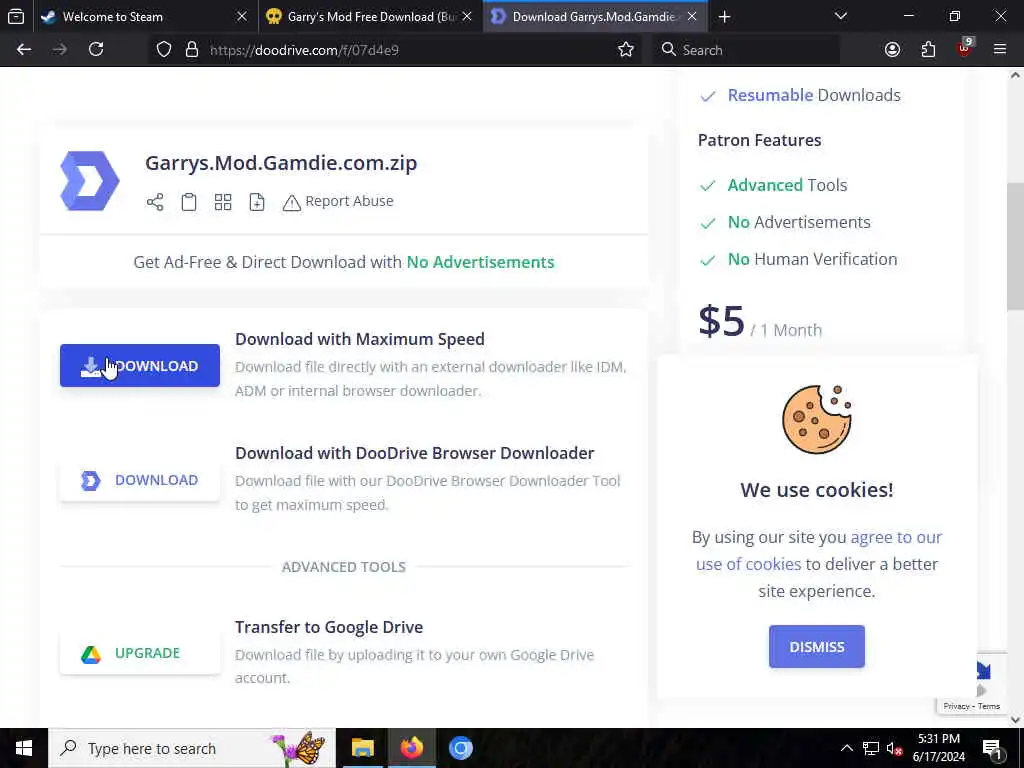
Task: Click the browser Search field
Action: tap(746, 50)
